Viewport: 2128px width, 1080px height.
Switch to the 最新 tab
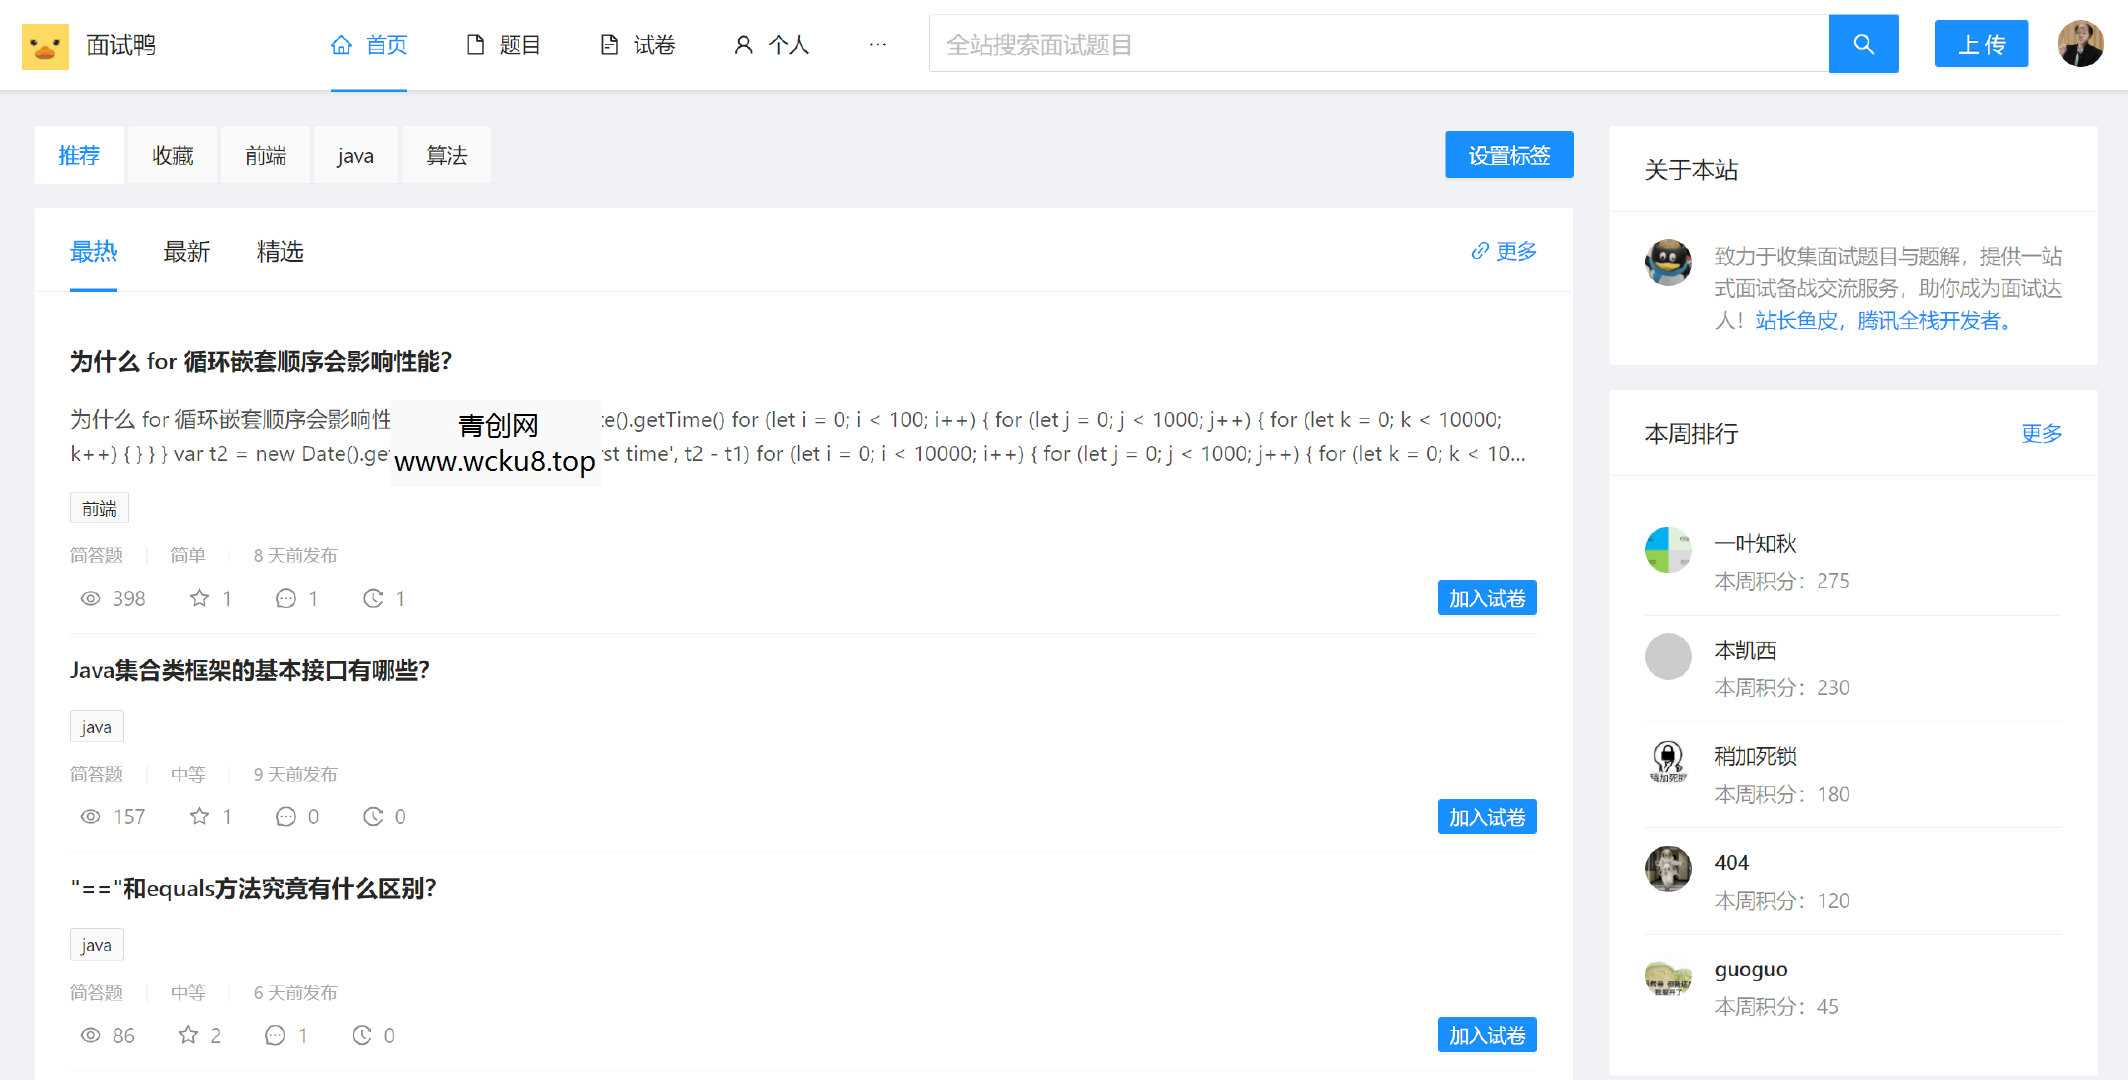click(x=186, y=252)
